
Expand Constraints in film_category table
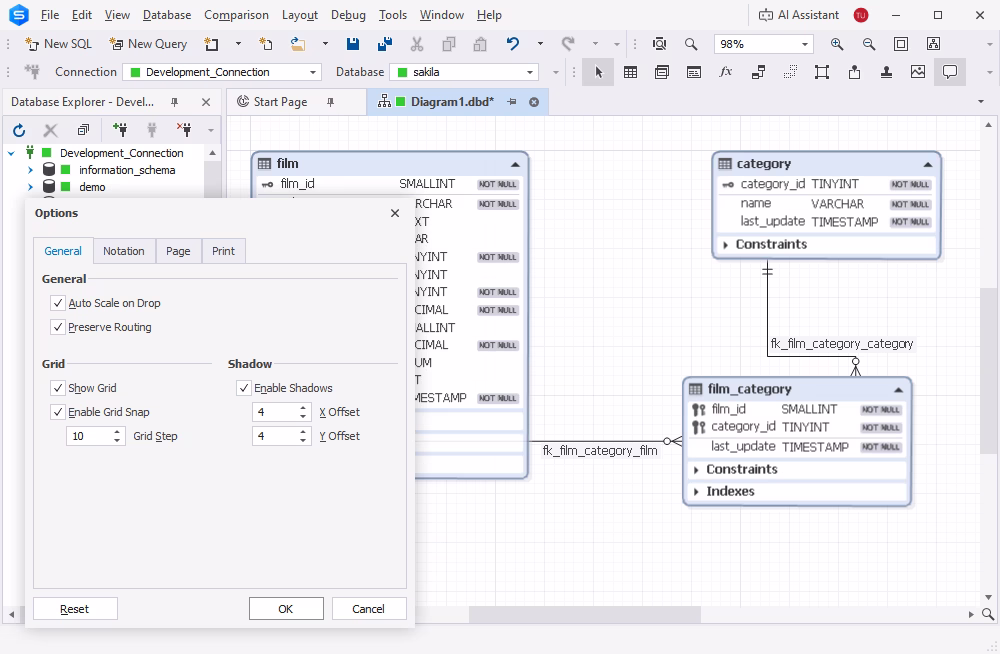point(696,470)
